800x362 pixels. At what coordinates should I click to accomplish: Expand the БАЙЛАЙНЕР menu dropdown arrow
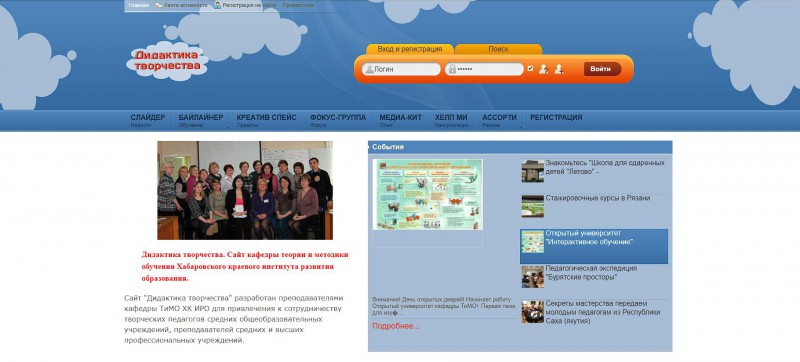pyautogui.click(x=228, y=127)
